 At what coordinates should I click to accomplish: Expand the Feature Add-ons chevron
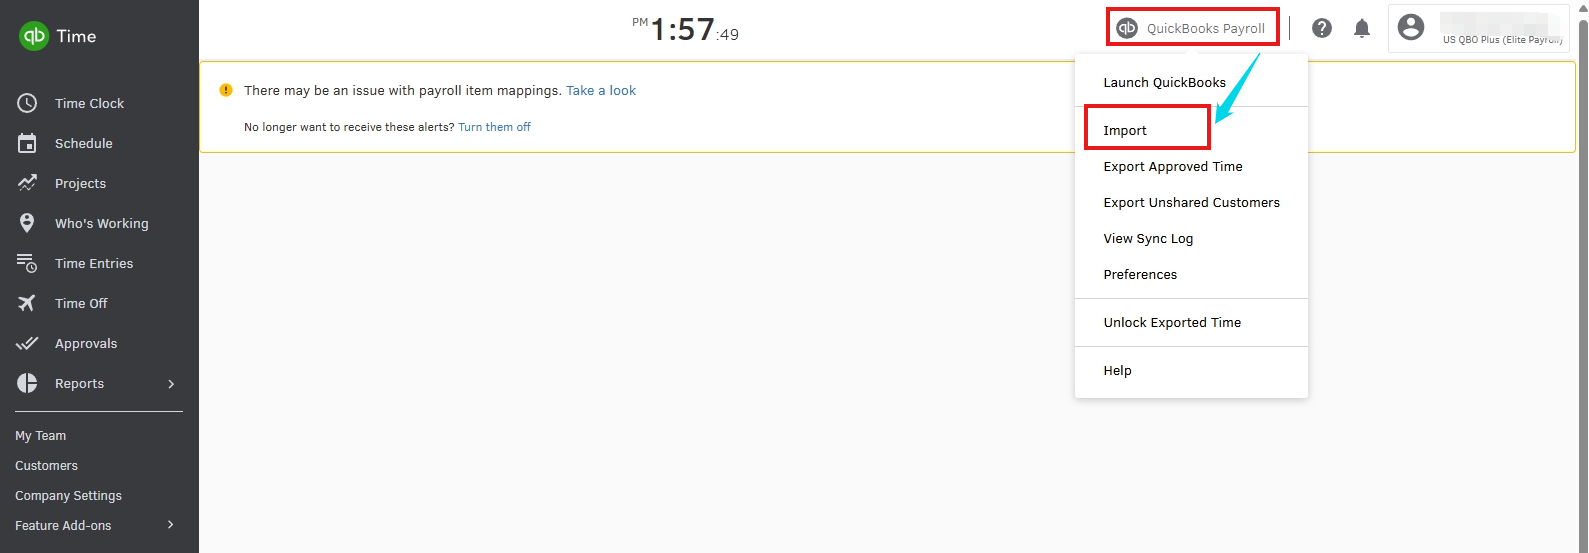[x=171, y=525]
